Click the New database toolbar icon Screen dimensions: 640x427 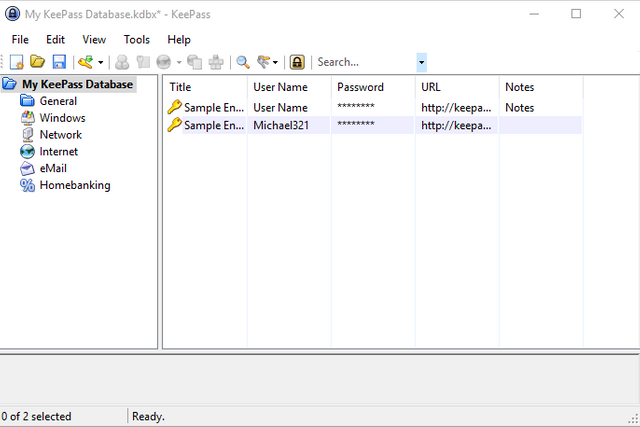(16, 62)
